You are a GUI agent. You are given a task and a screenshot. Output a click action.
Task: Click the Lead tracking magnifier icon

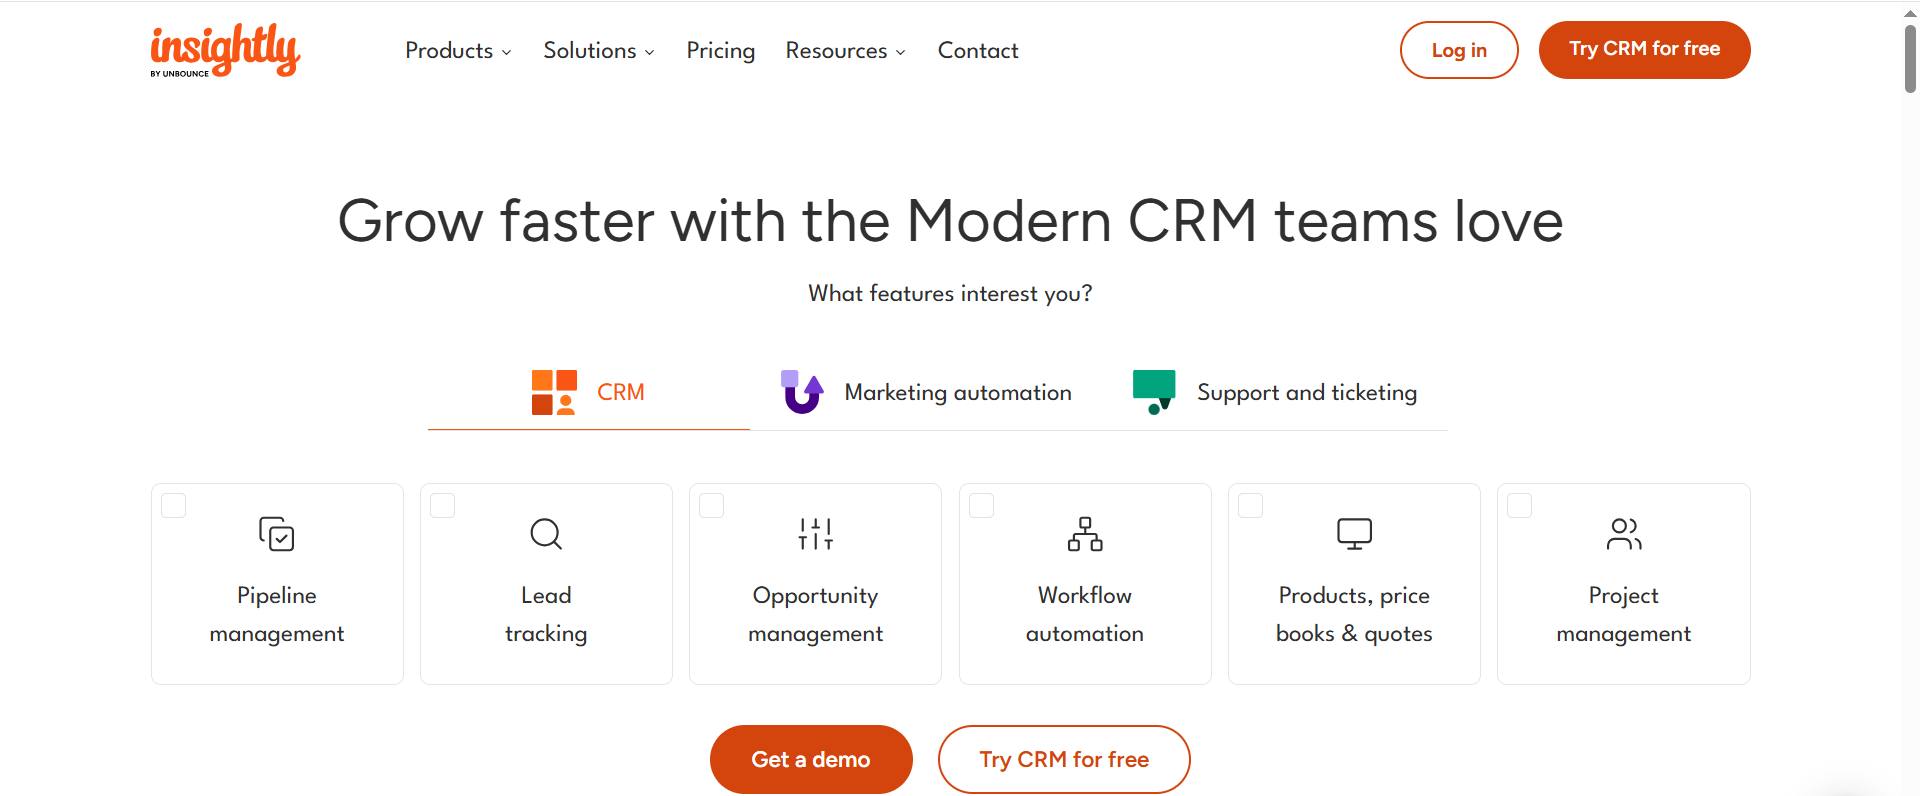tap(546, 534)
